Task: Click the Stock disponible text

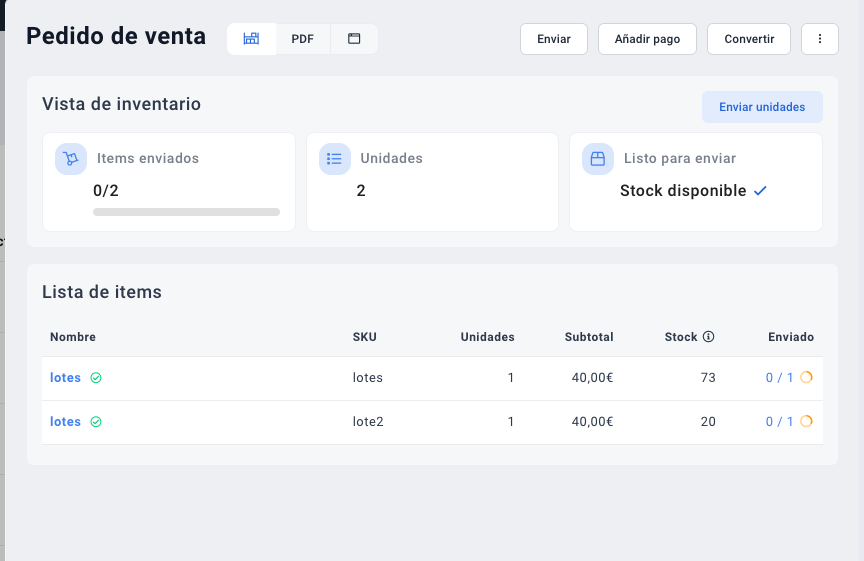Action: (x=683, y=191)
